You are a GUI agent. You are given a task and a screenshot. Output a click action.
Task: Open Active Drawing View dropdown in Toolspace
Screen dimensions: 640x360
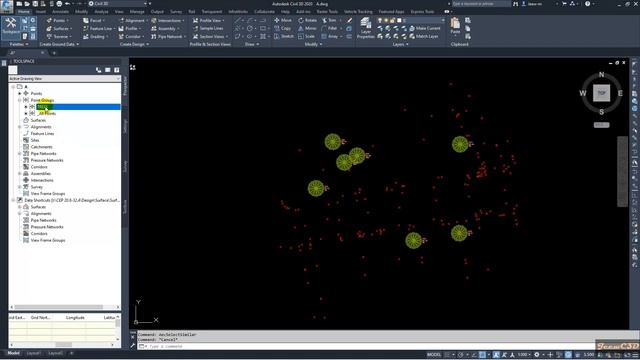pos(64,78)
